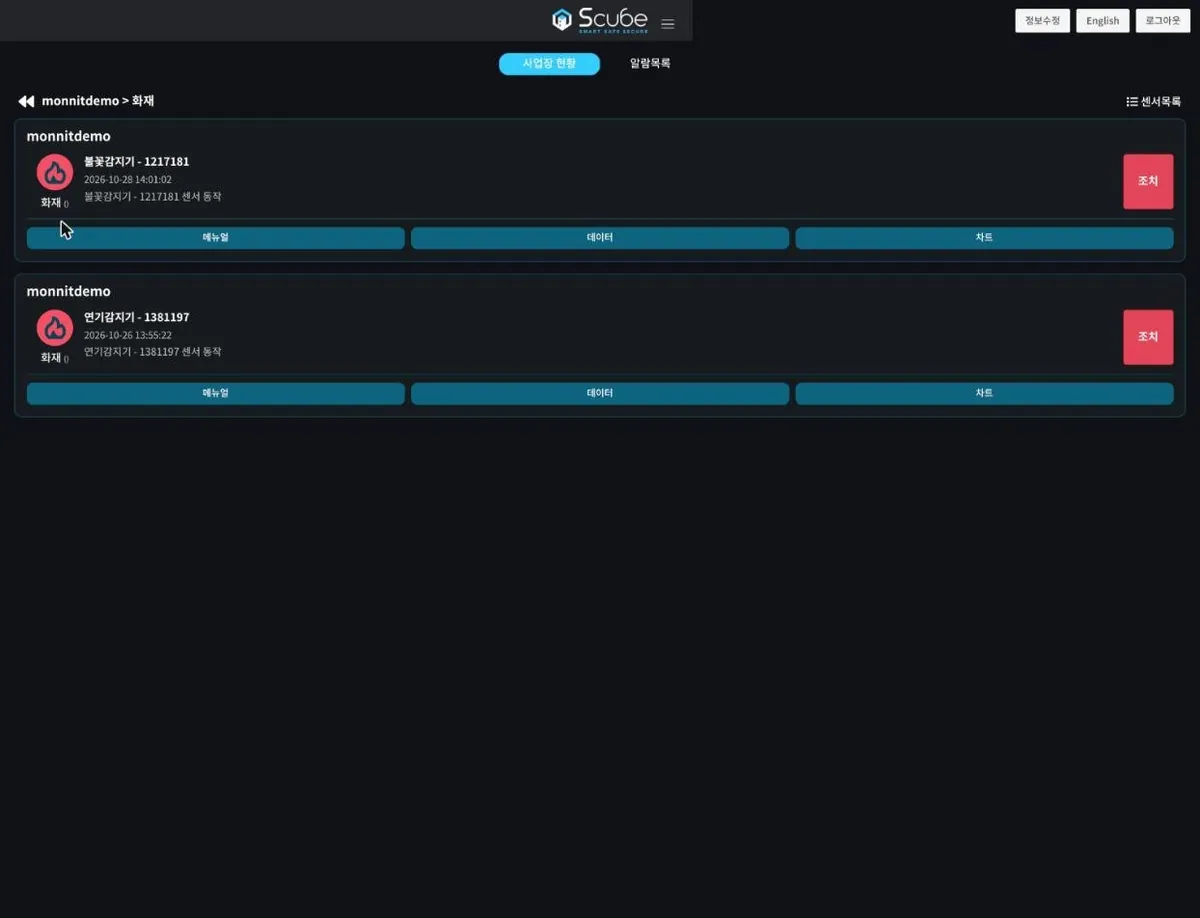Open 차트 for 연기감지기 - 1381197

984,393
